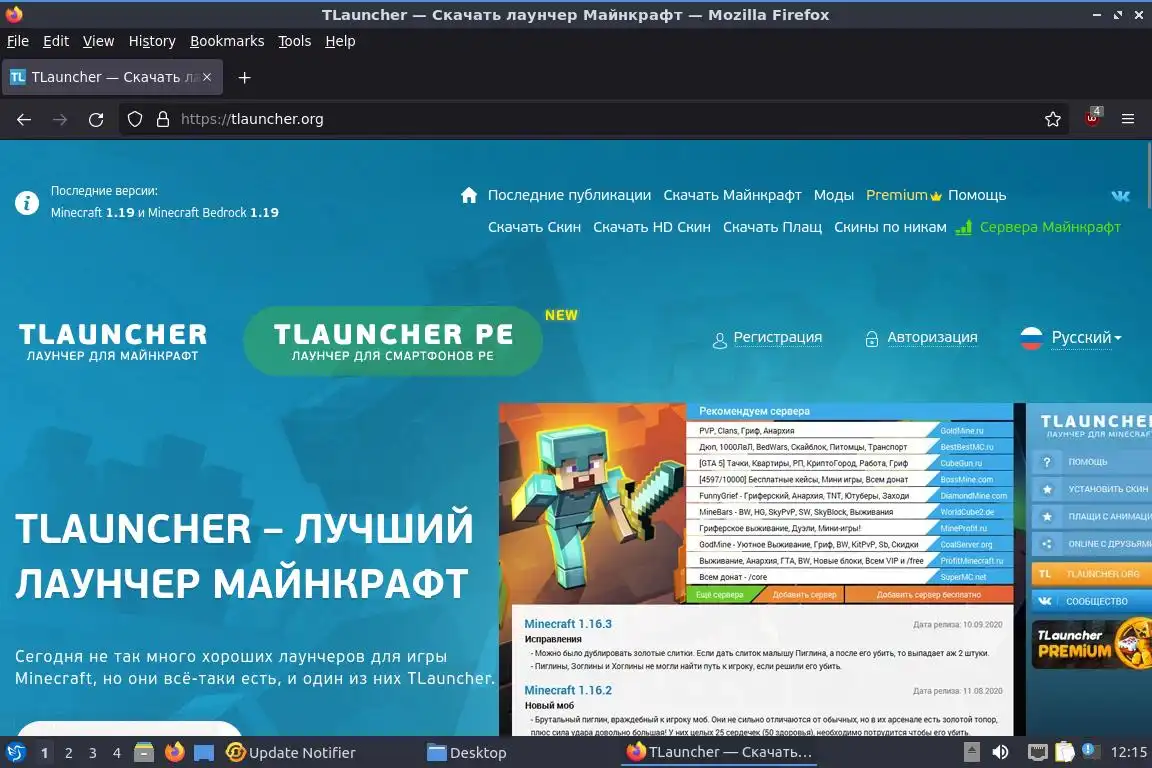Click the info circle icon

click(27, 202)
